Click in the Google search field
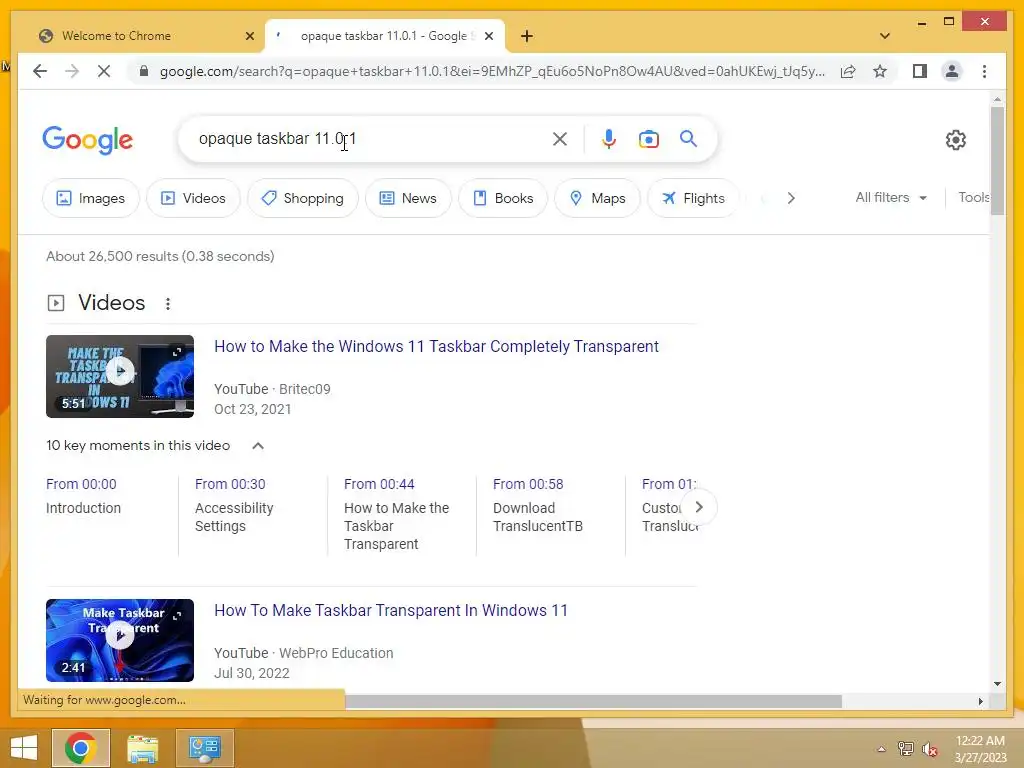Screen dimensions: 1024x768 [372, 138]
